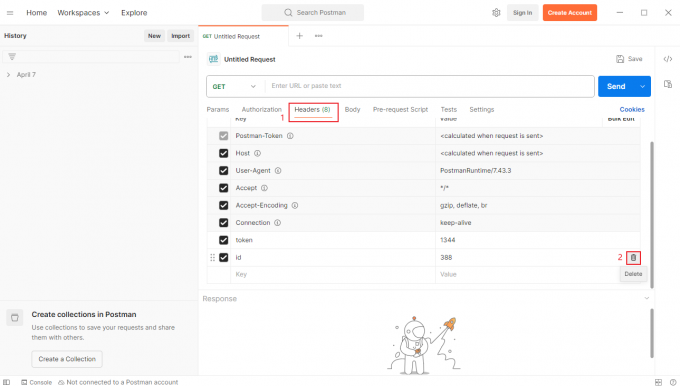The image size is (680, 386).
Task: Open Explore in top navigation
Action: [x=134, y=13]
